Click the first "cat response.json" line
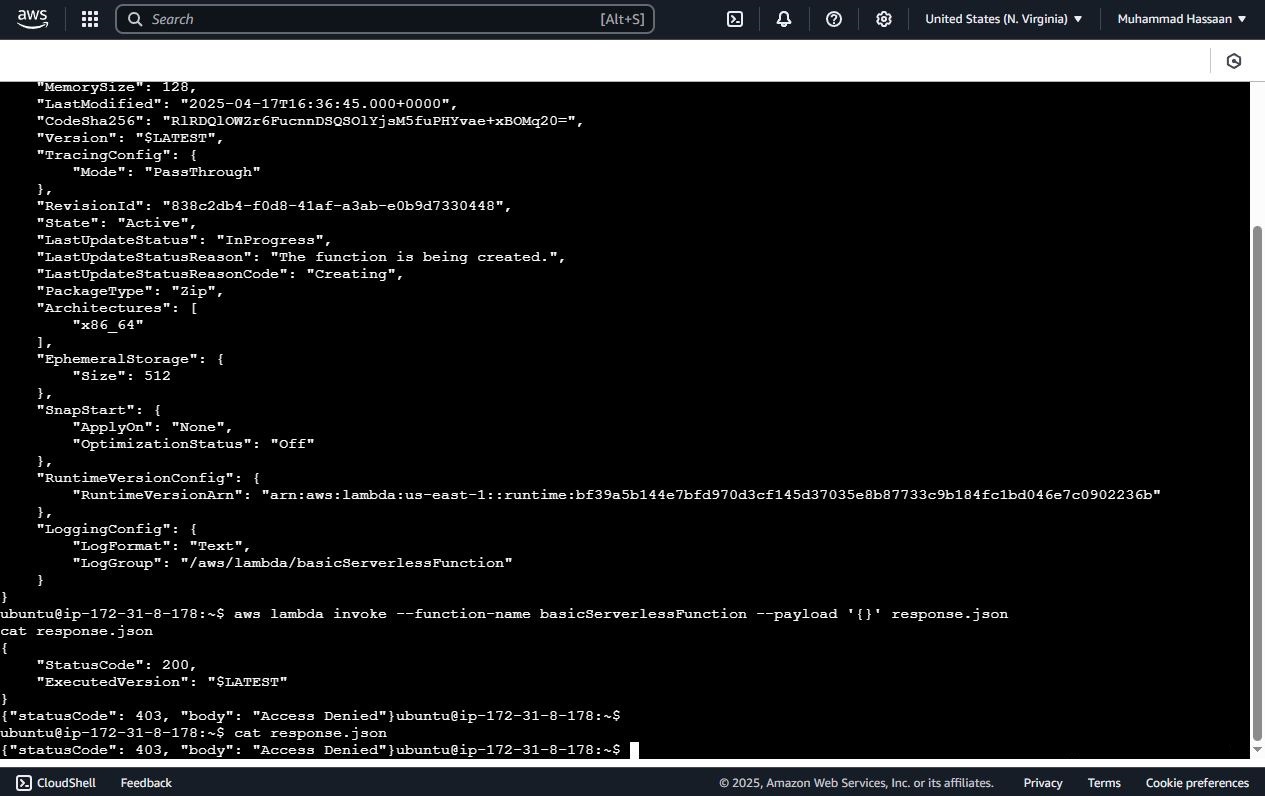The height and width of the screenshot is (796, 1265). point(77,631)
